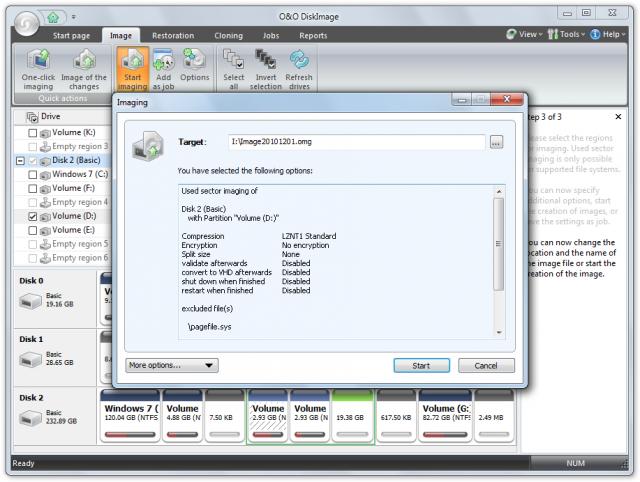Uncheck the Volume (D:) checkbox

pyautogui.click(x=33, y=216)
